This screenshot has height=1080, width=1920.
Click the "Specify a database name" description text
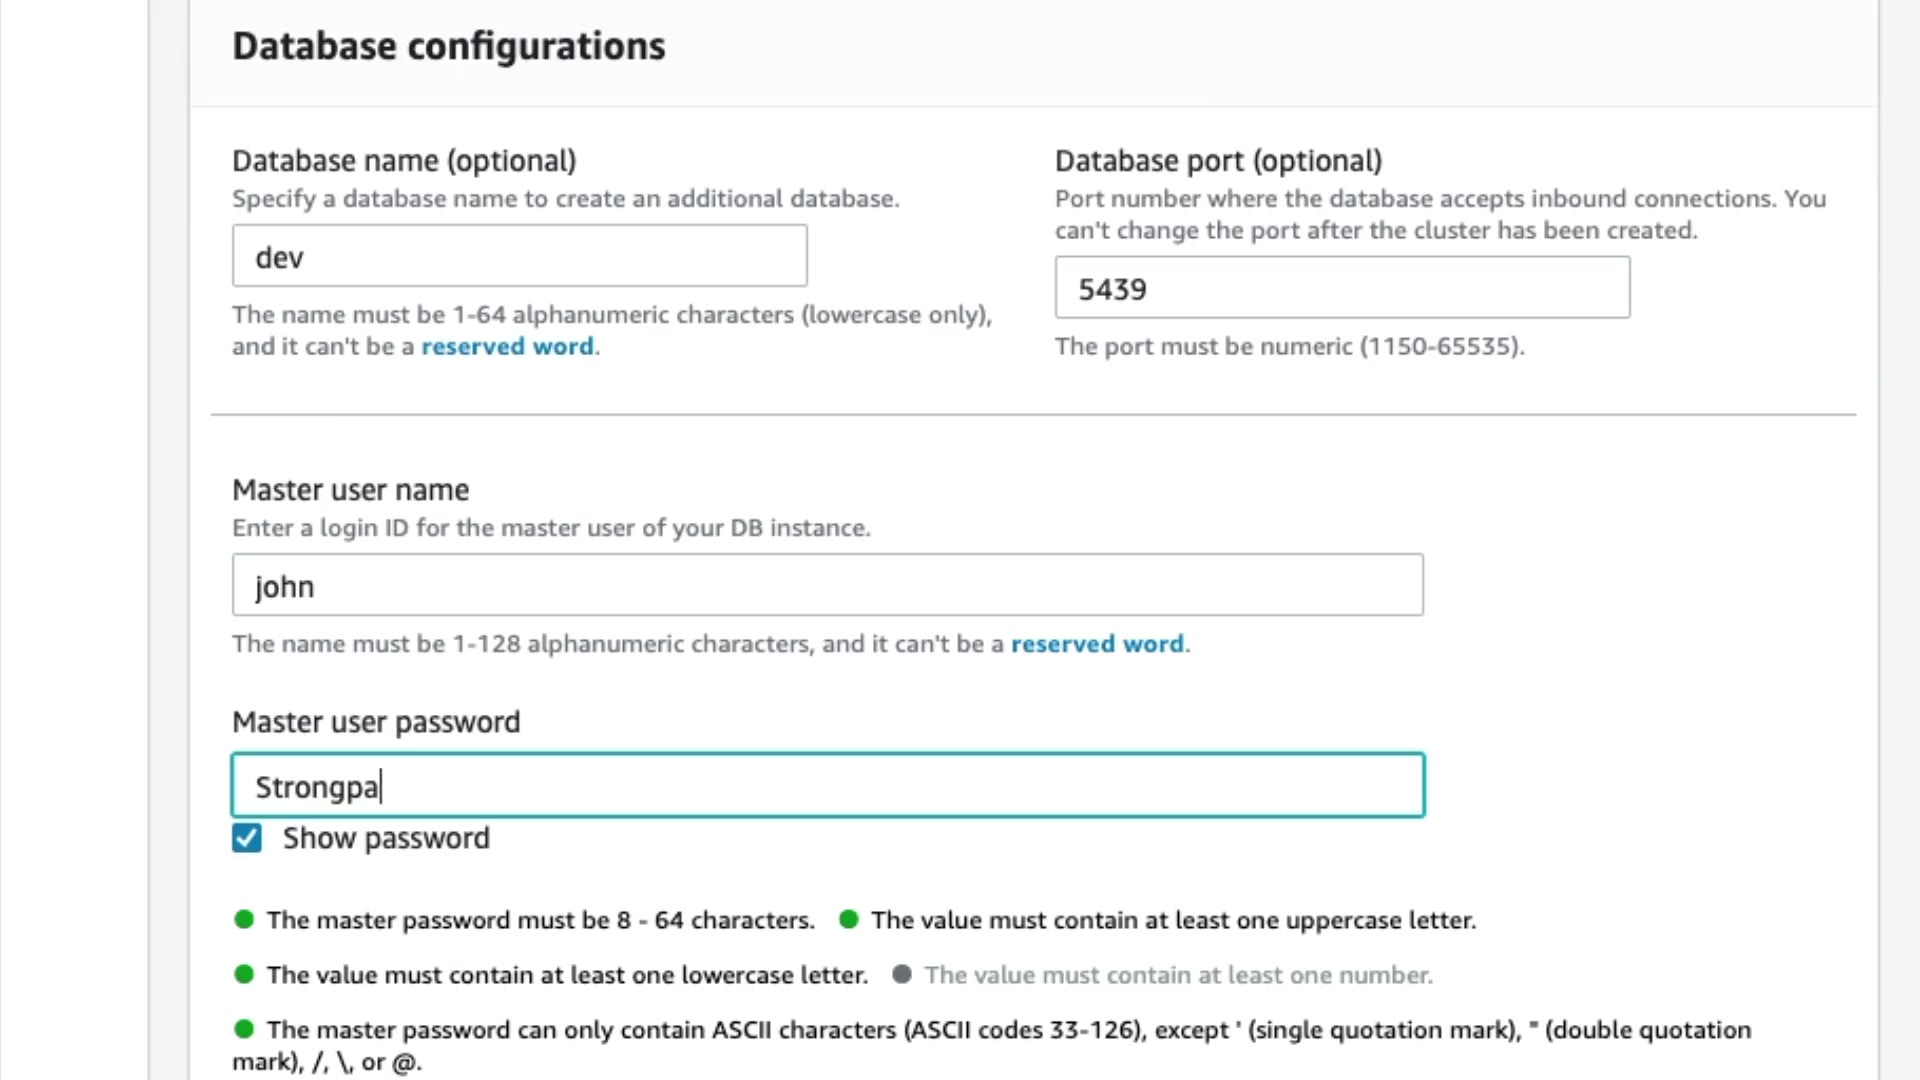coord(565,199)
